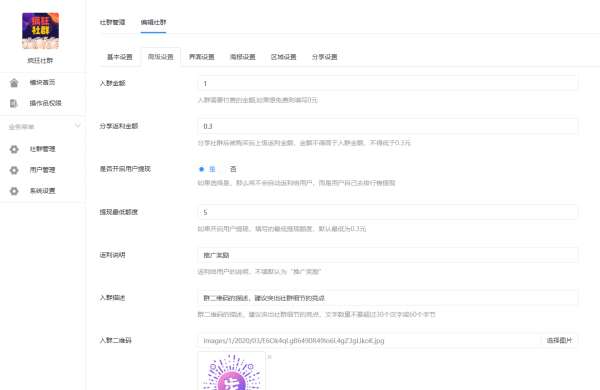600x390 pixels.
Task: Open the 分享设置 tab
Action: point(324,57)
